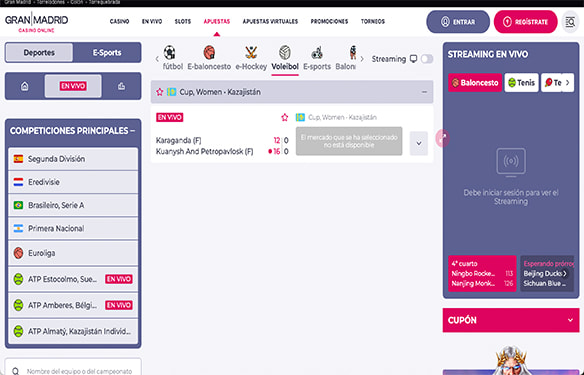Open ATP Estocolmo live competition
This screenshot has width=584, height=375.
point(73,279)
